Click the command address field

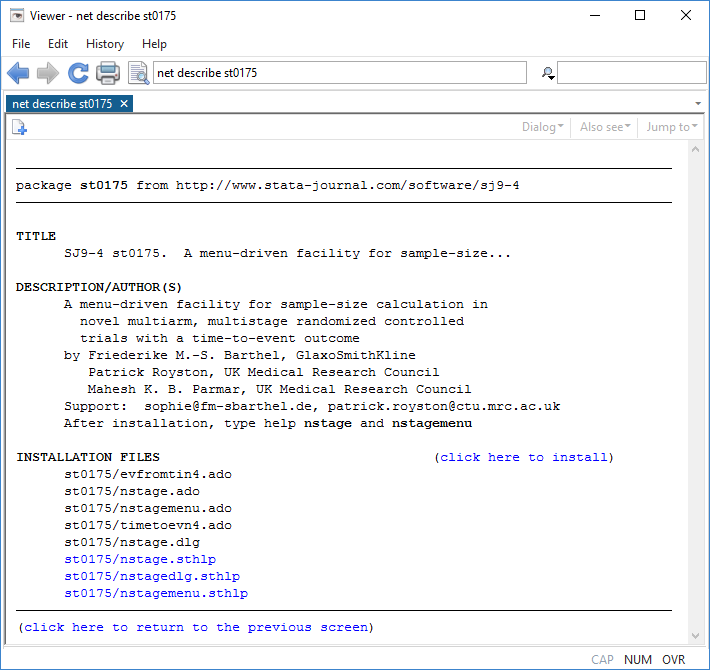coord(340,73)
